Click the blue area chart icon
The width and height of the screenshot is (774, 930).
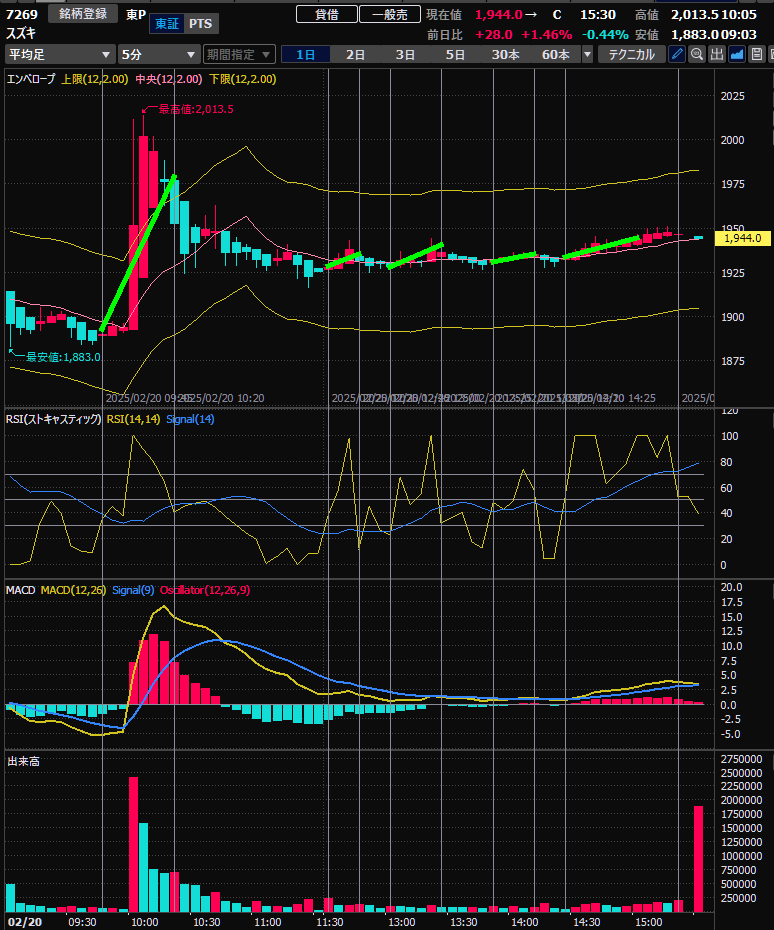pos(737,54)
